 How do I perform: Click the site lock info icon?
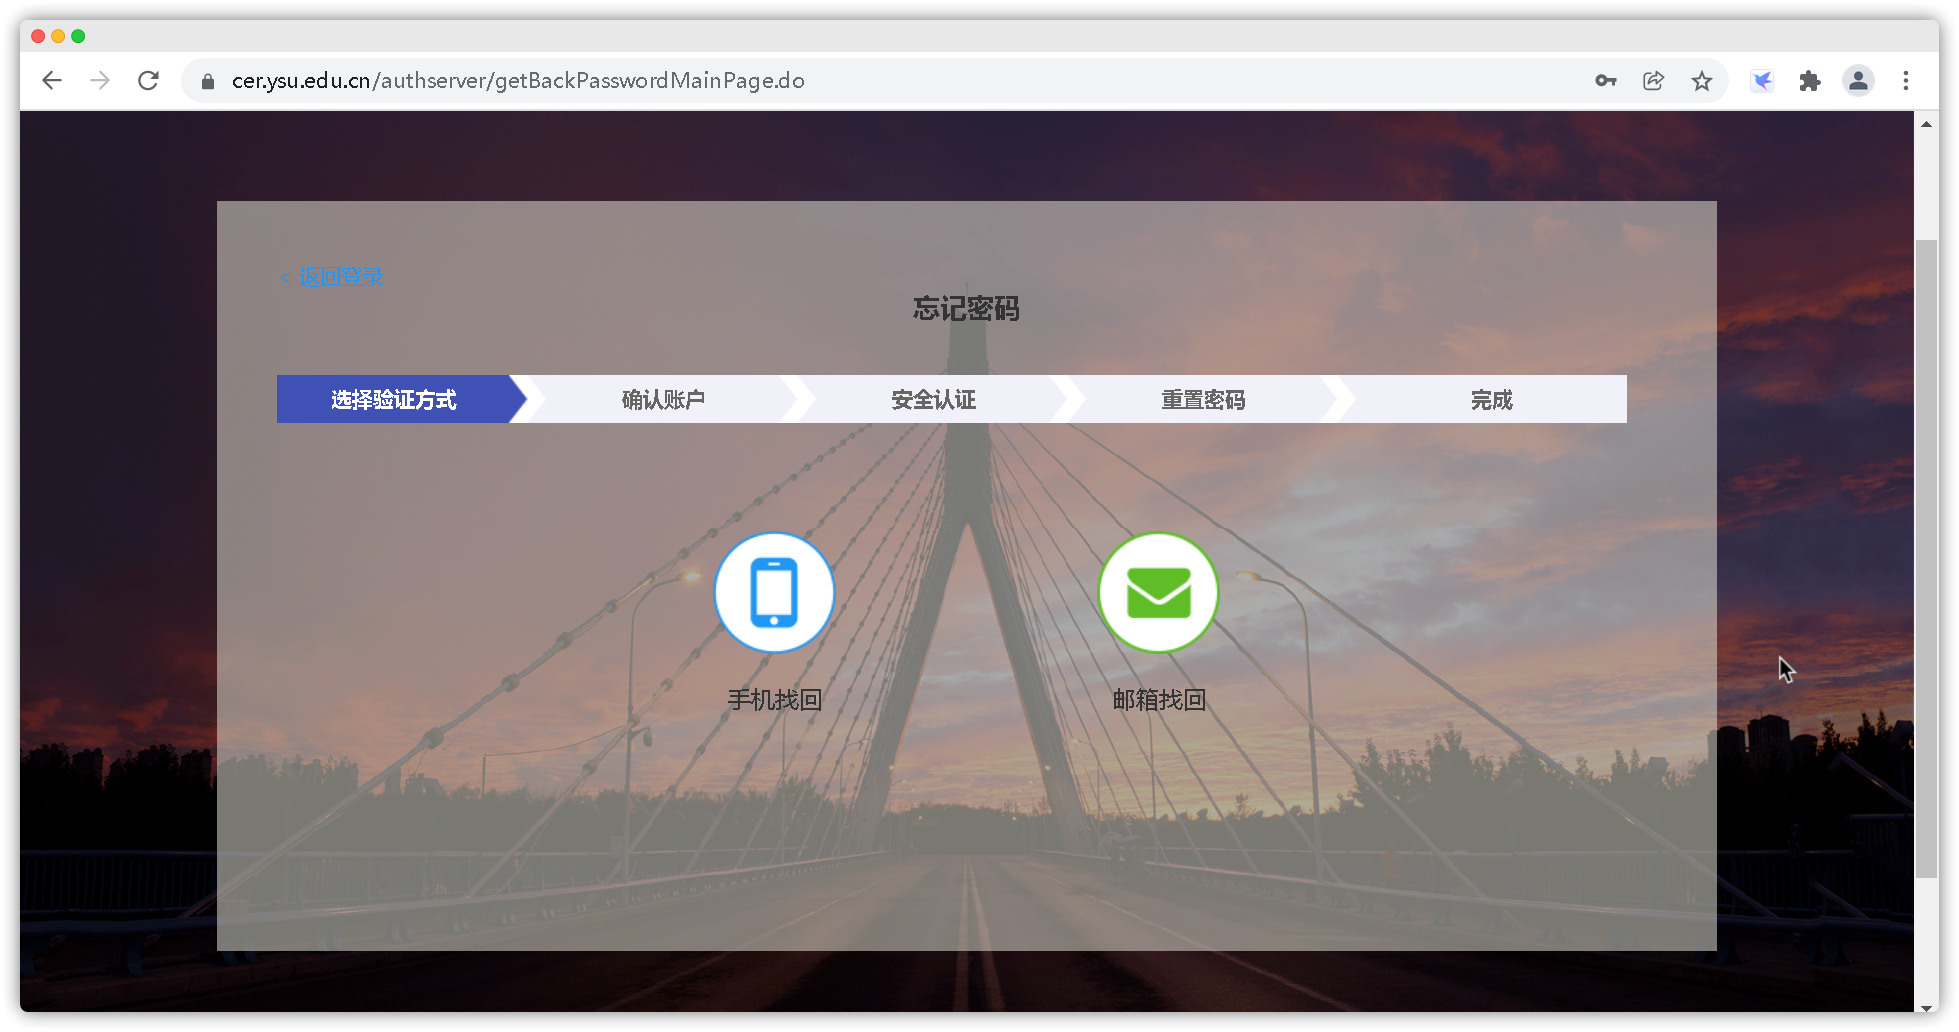208,81
